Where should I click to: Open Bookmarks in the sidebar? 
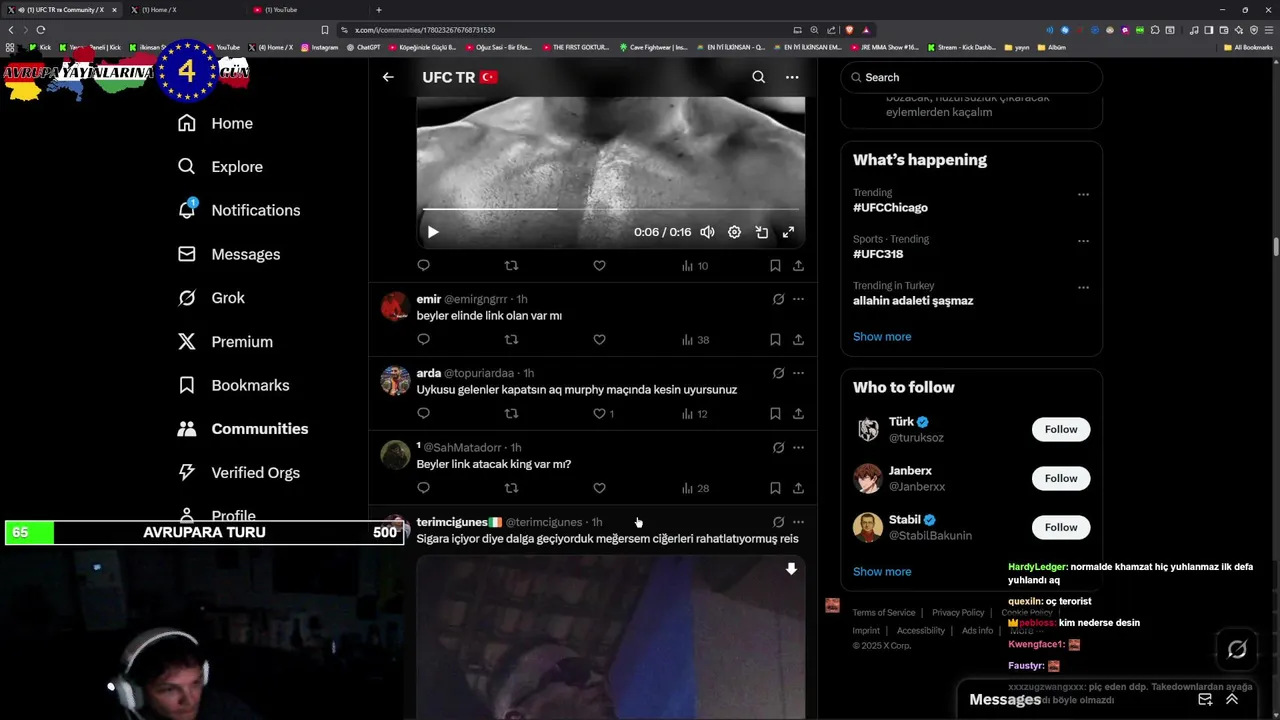[x=233, y=385]
